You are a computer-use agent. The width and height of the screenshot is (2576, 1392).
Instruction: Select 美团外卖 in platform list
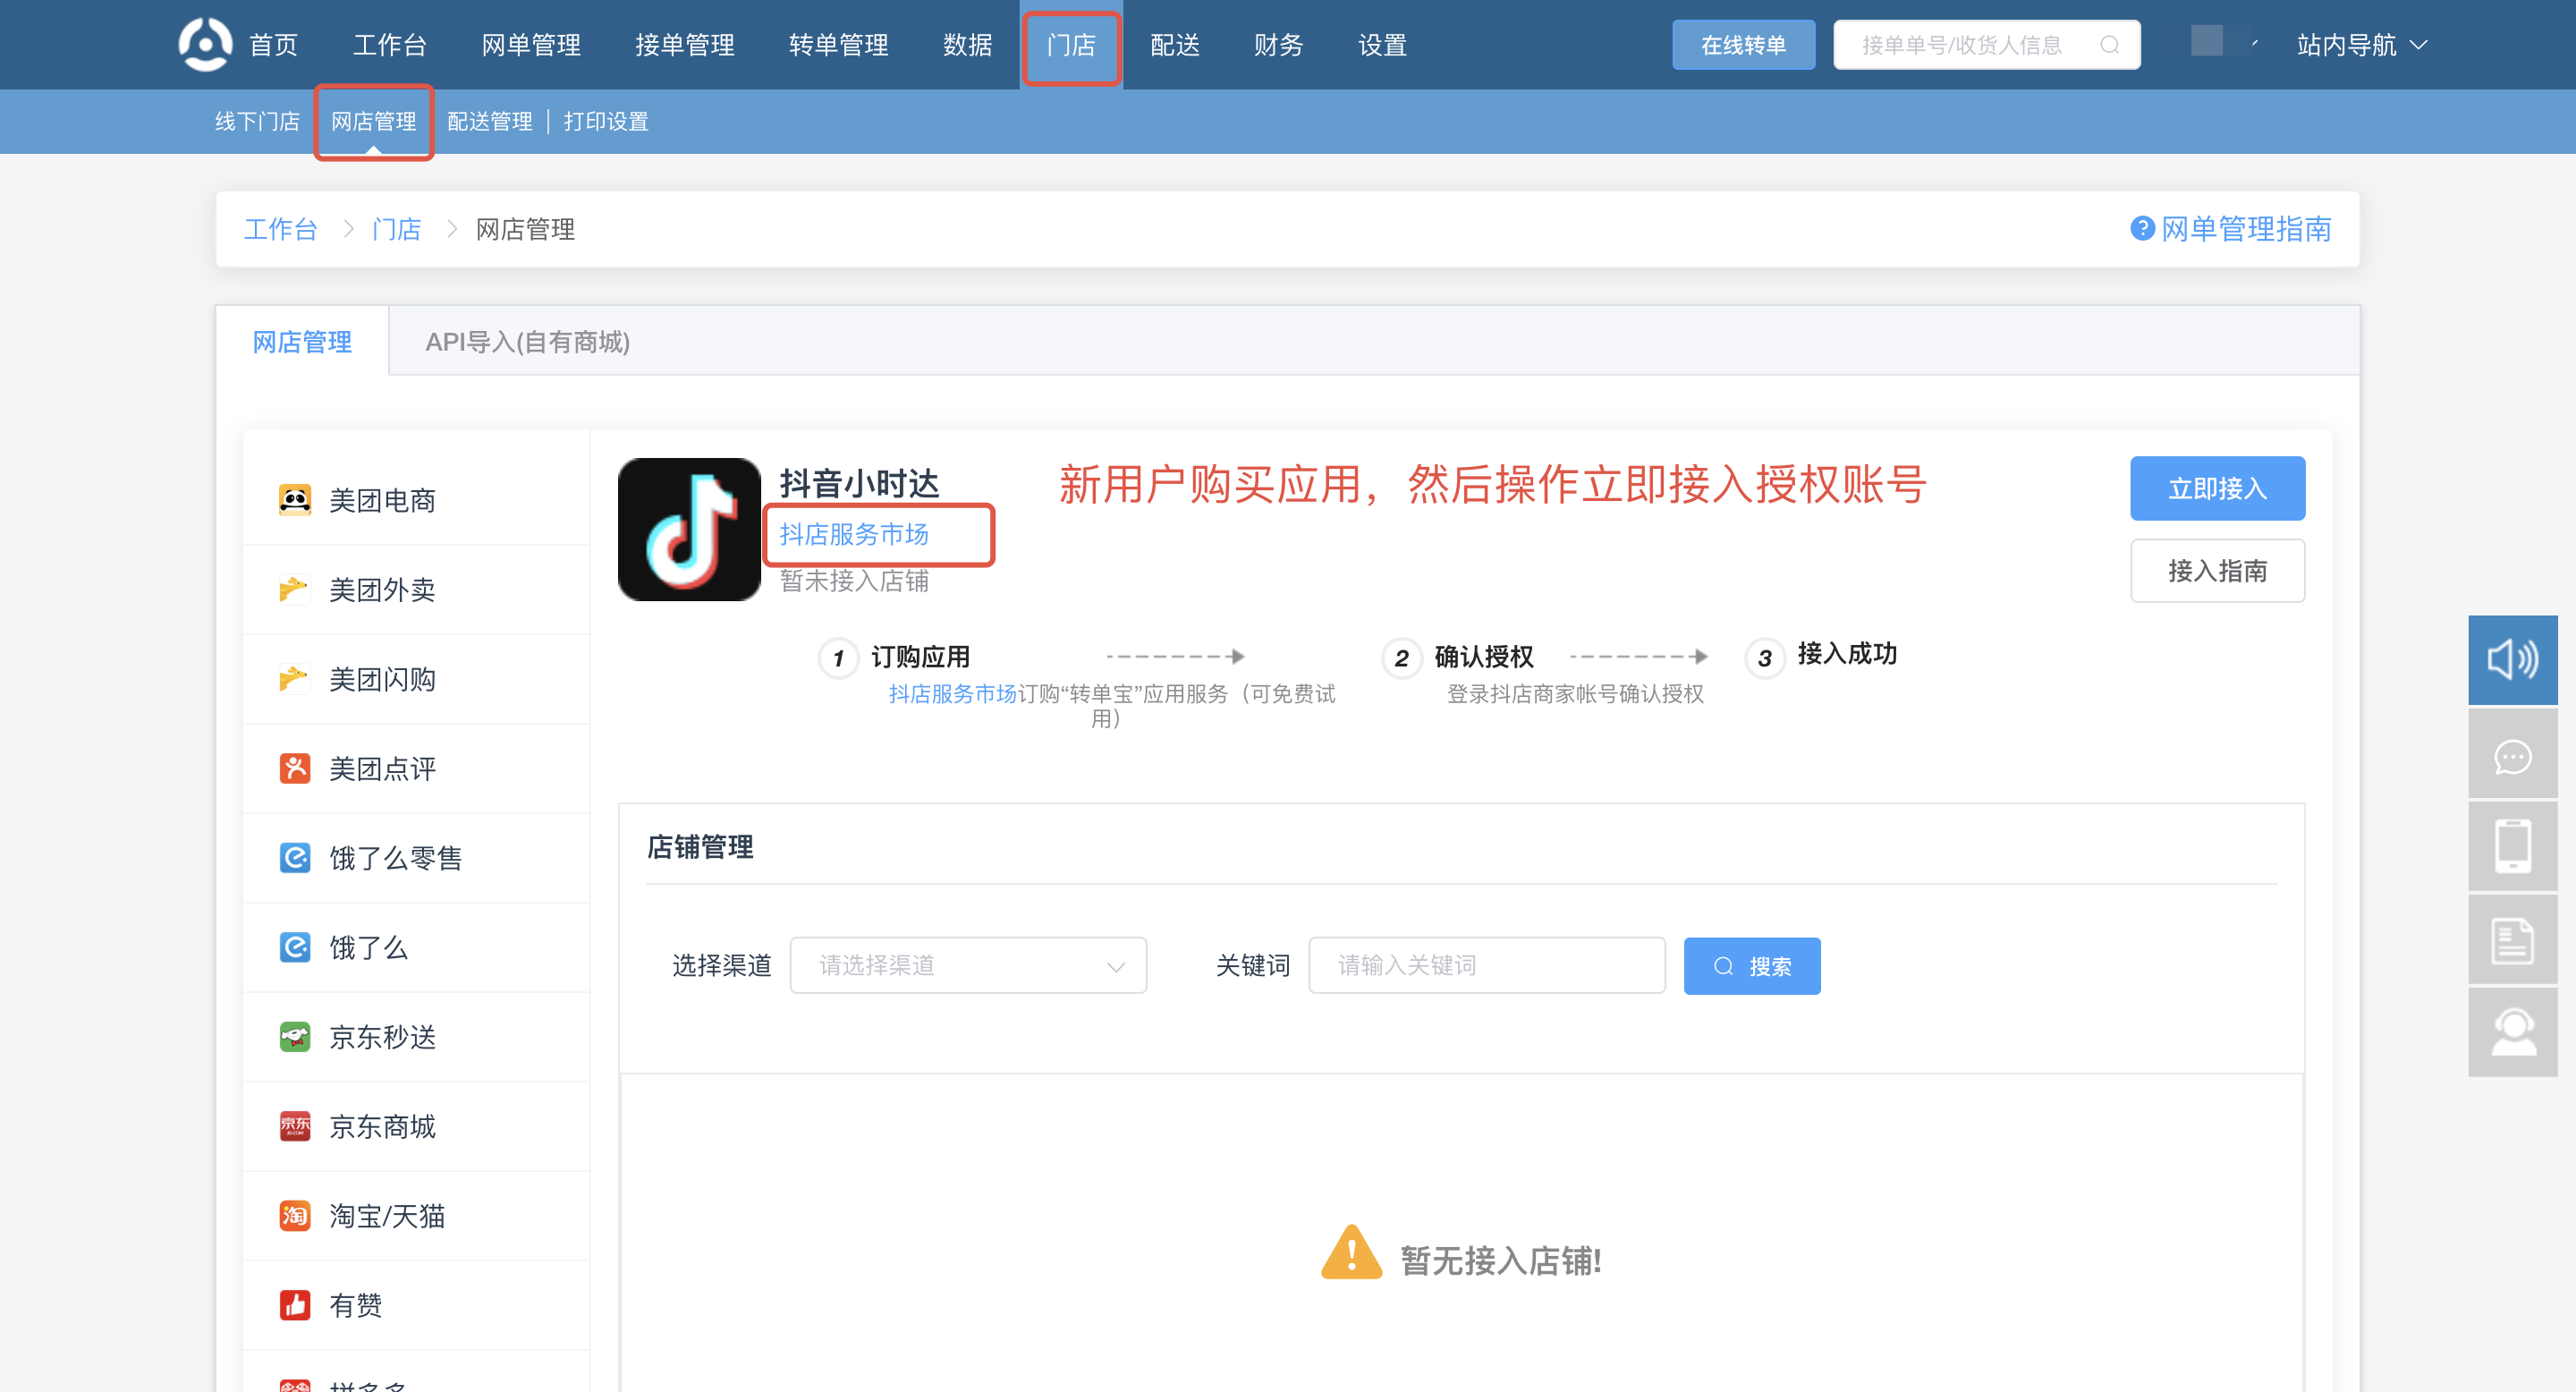(x=417, y=589)
